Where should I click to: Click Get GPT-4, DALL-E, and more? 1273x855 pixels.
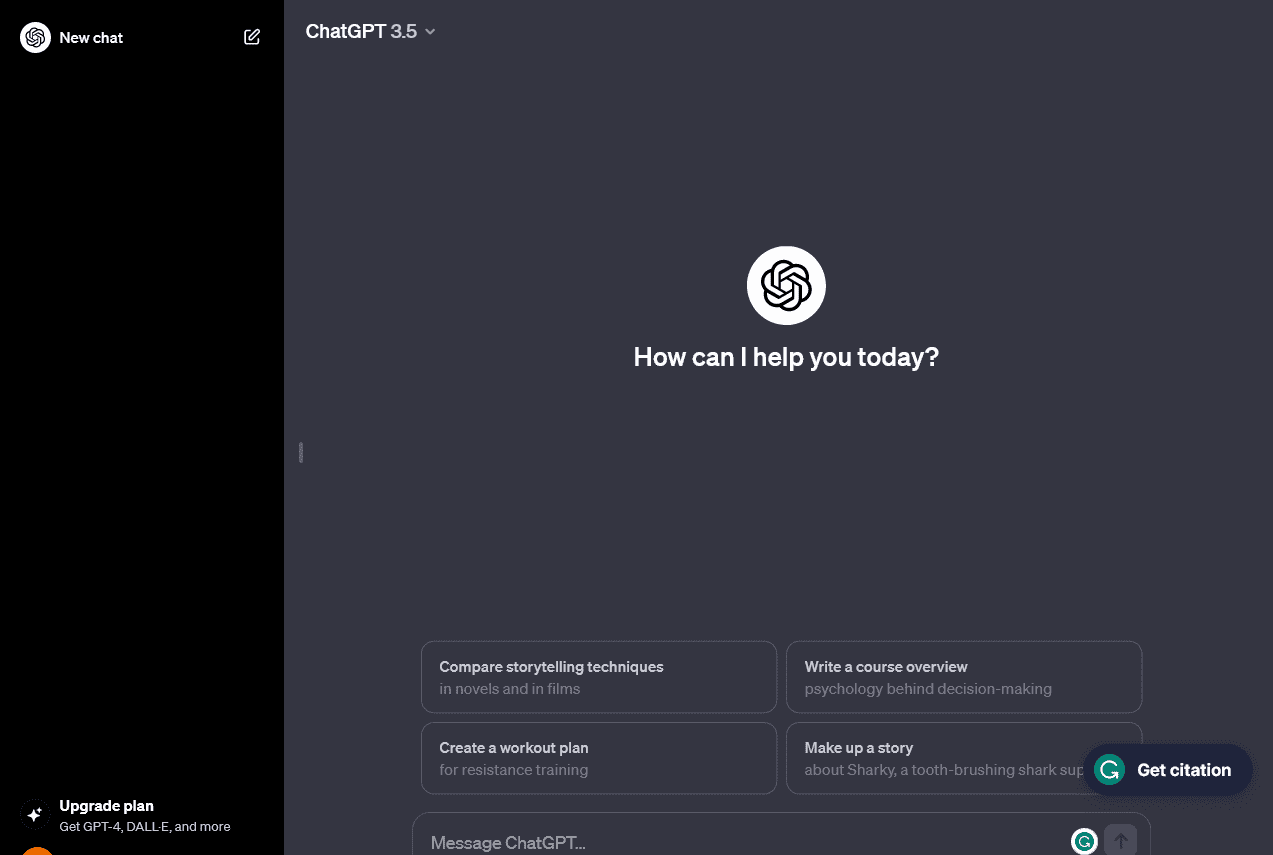(x=145, y=826)
